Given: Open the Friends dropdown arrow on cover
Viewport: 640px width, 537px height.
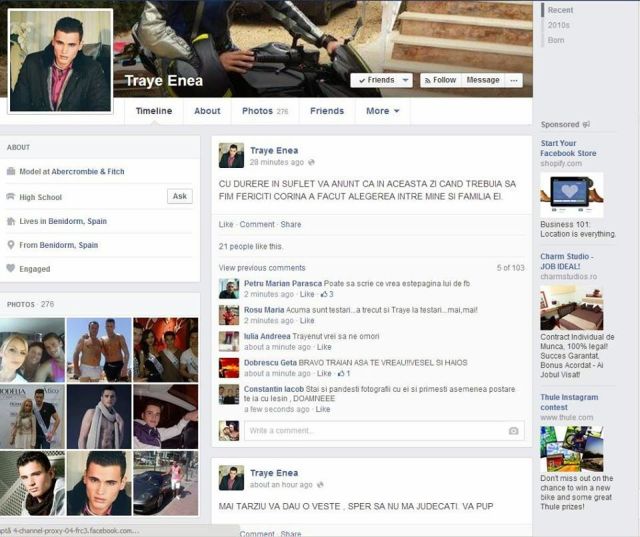Looking at the screenshot, I should (x=405, y=80).
